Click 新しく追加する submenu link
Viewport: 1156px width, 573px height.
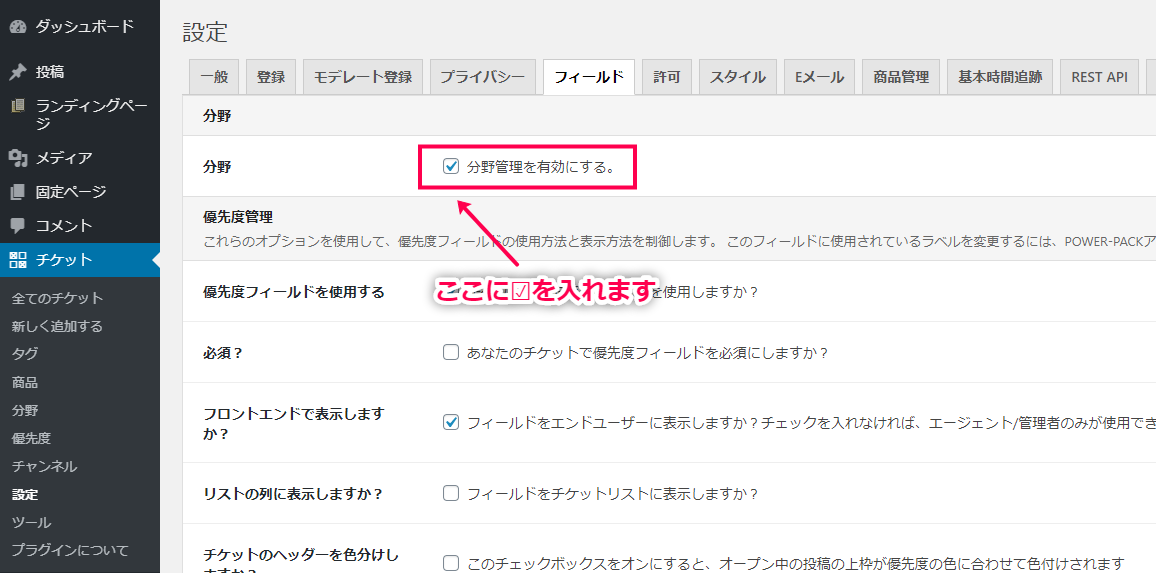(x=58, y=326)
